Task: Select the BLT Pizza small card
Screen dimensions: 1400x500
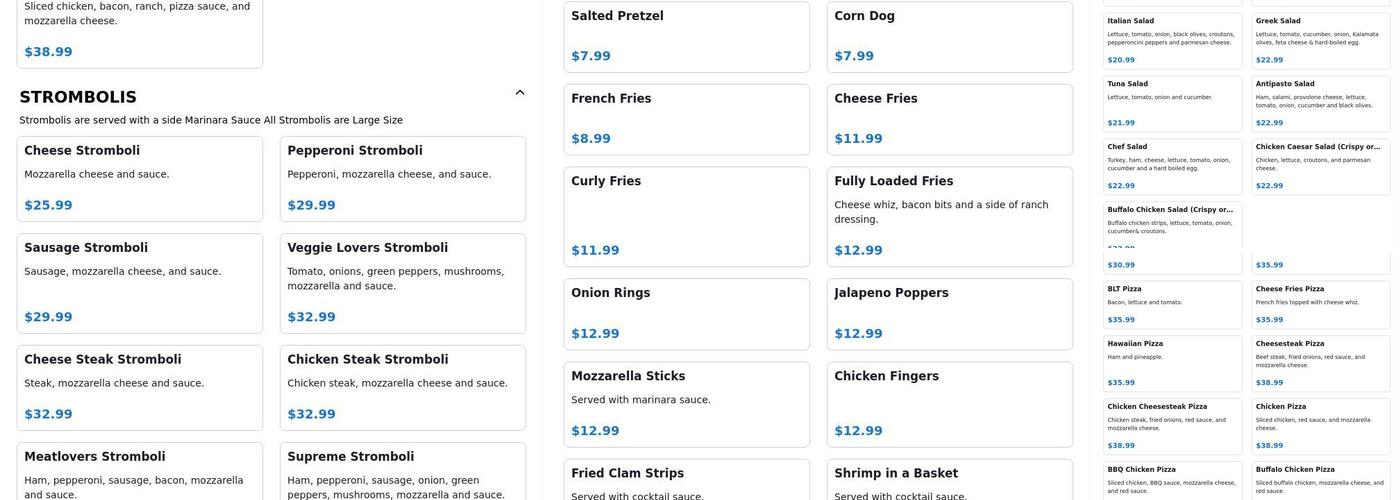Action: (x=1172, y=305)
